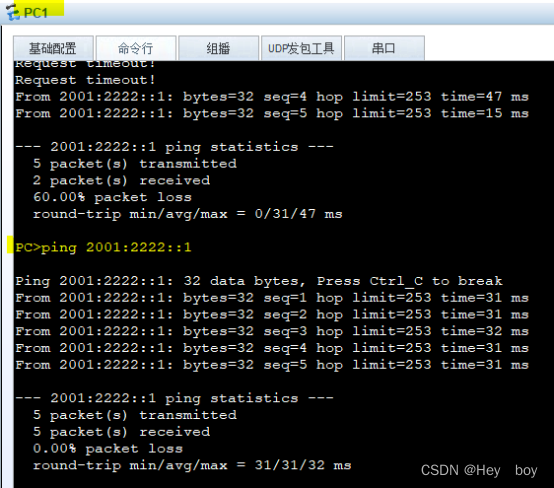The width and height of the screenshot is (554, 488).
Task: Click the '60.00% packet loss' line
Action: pos(112,197)
